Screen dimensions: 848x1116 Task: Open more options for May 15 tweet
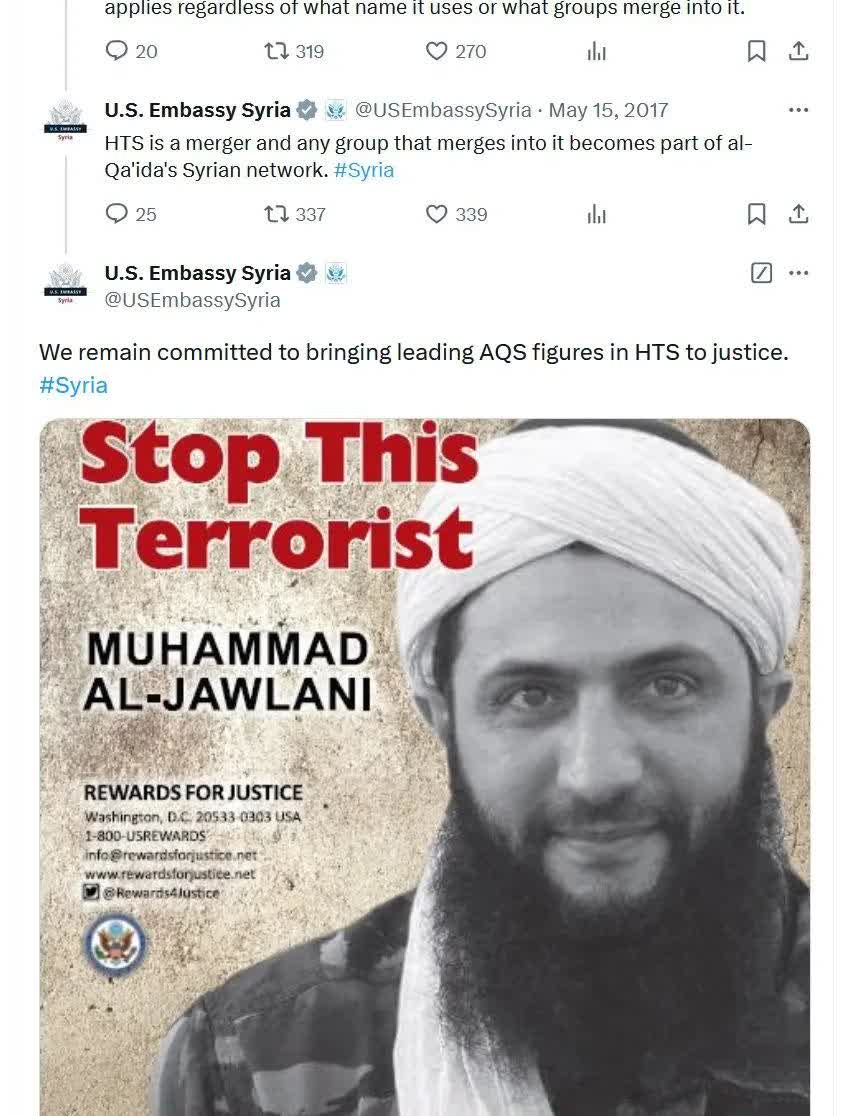click(799, 110)
